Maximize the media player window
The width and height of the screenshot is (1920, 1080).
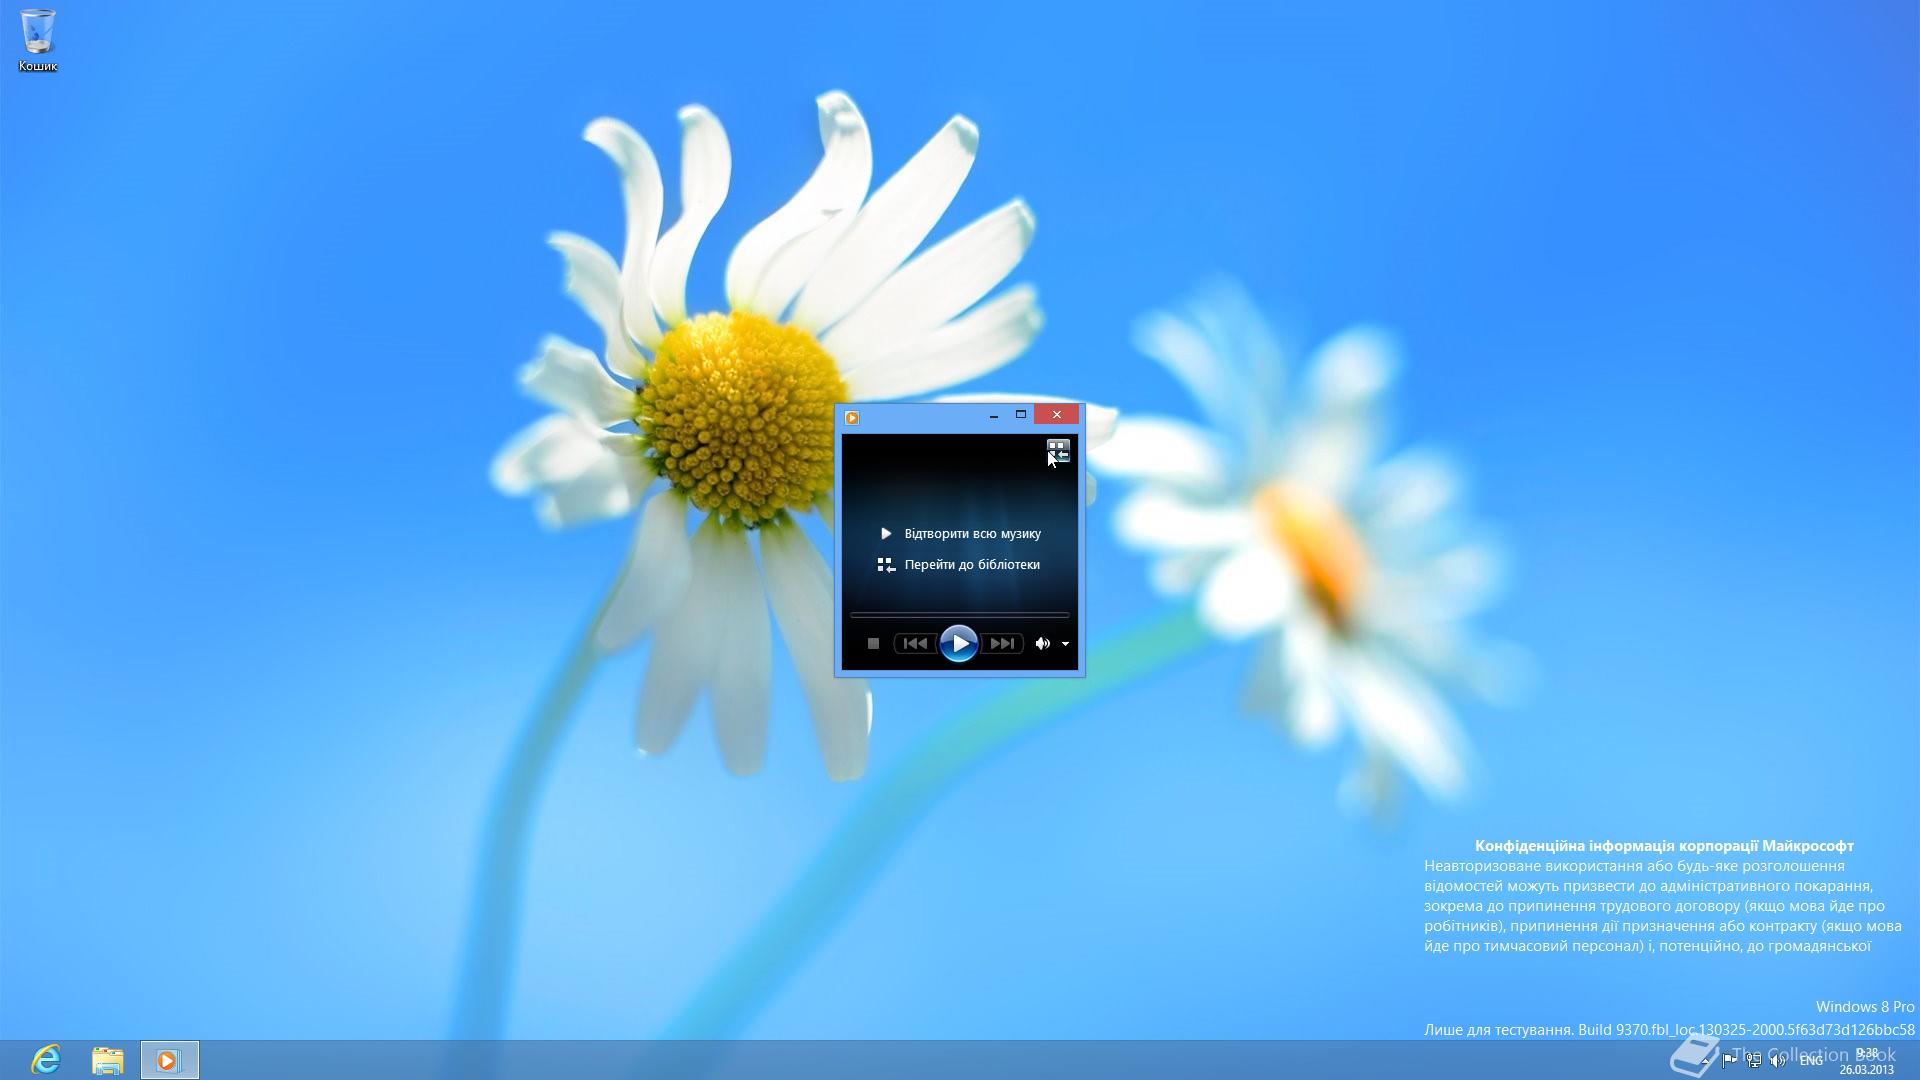(x=1021, y=415)
